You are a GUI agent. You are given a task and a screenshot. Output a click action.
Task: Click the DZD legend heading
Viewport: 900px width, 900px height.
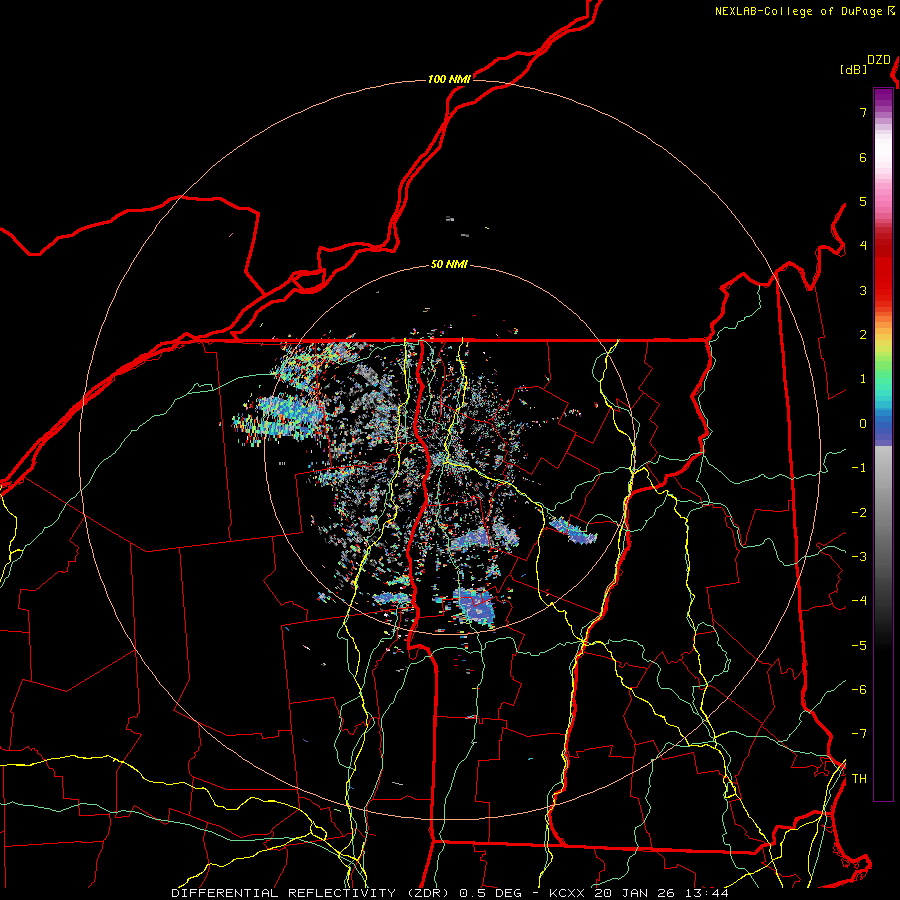[879, 60]
